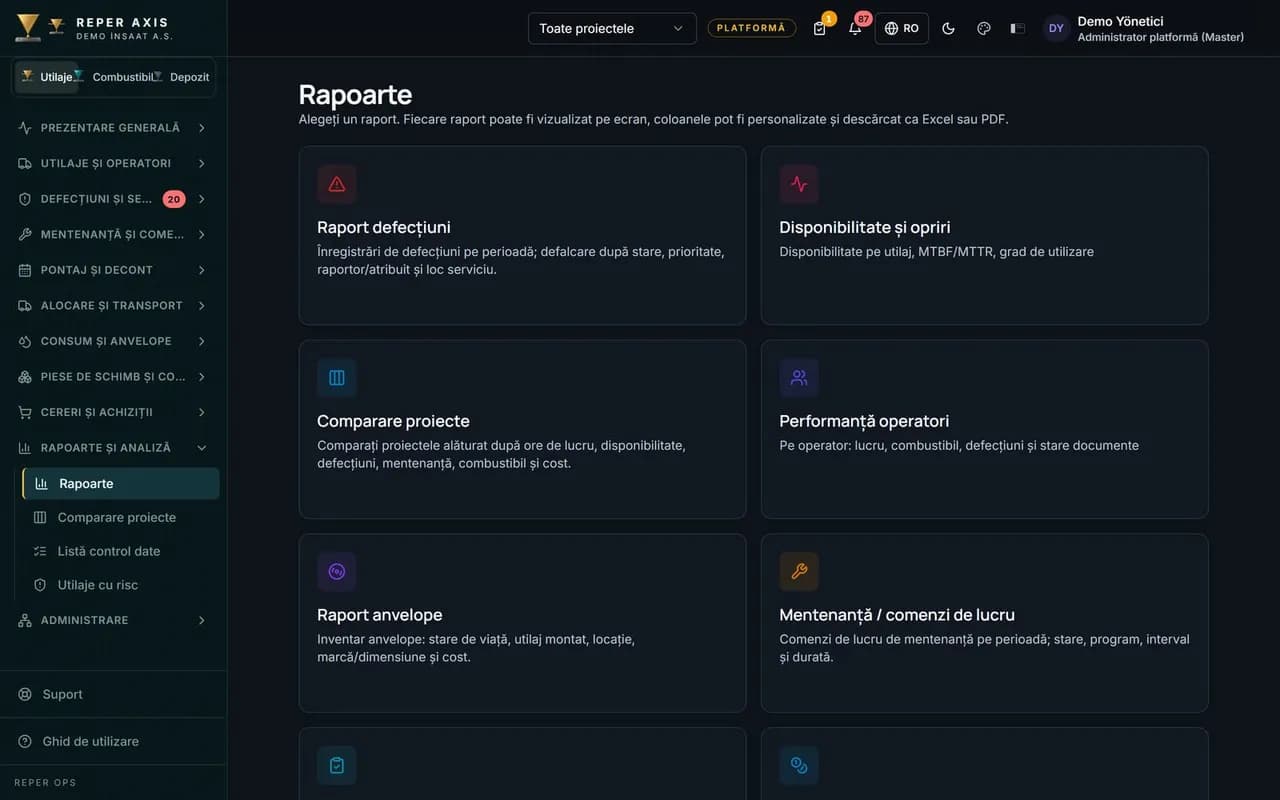Click the Performanță operatori people icon

[x=799, y=378]
